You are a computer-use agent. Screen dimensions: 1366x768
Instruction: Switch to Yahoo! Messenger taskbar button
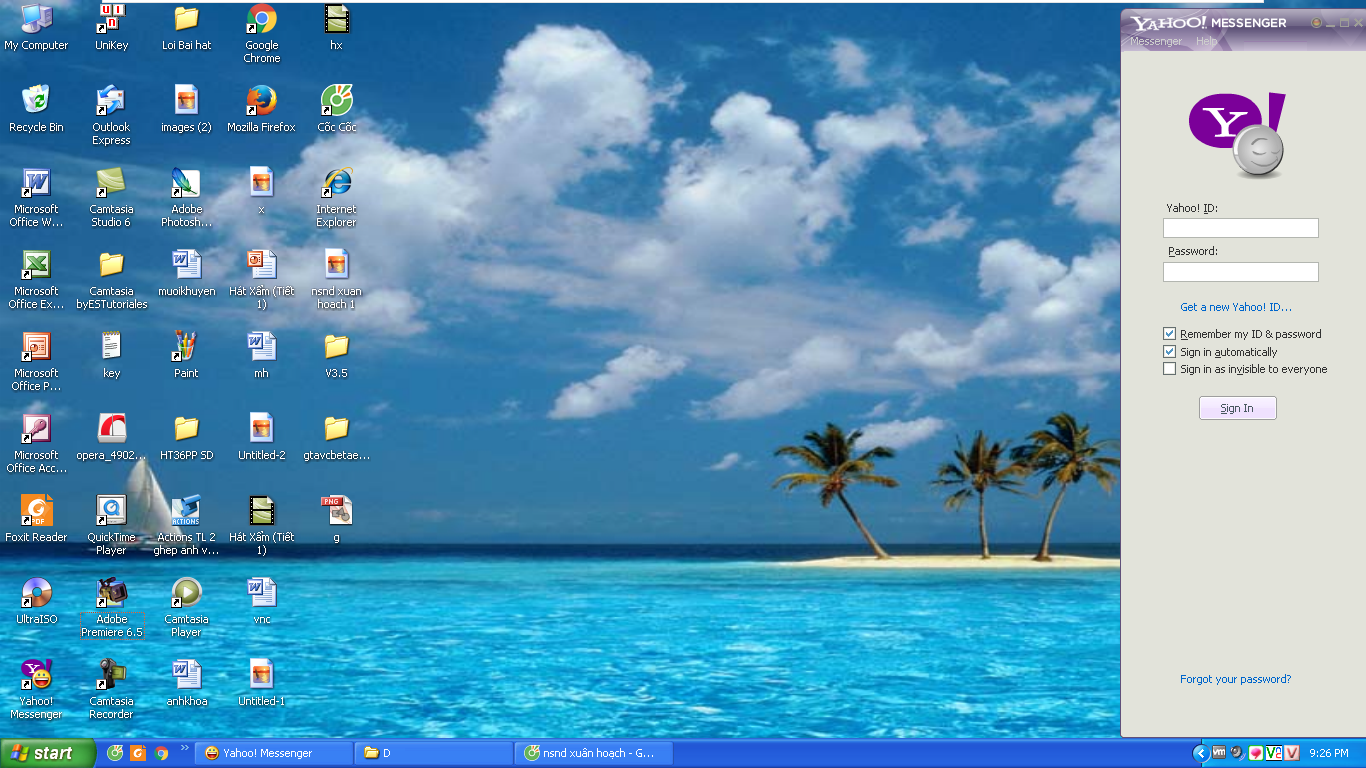tap(274, 753)
